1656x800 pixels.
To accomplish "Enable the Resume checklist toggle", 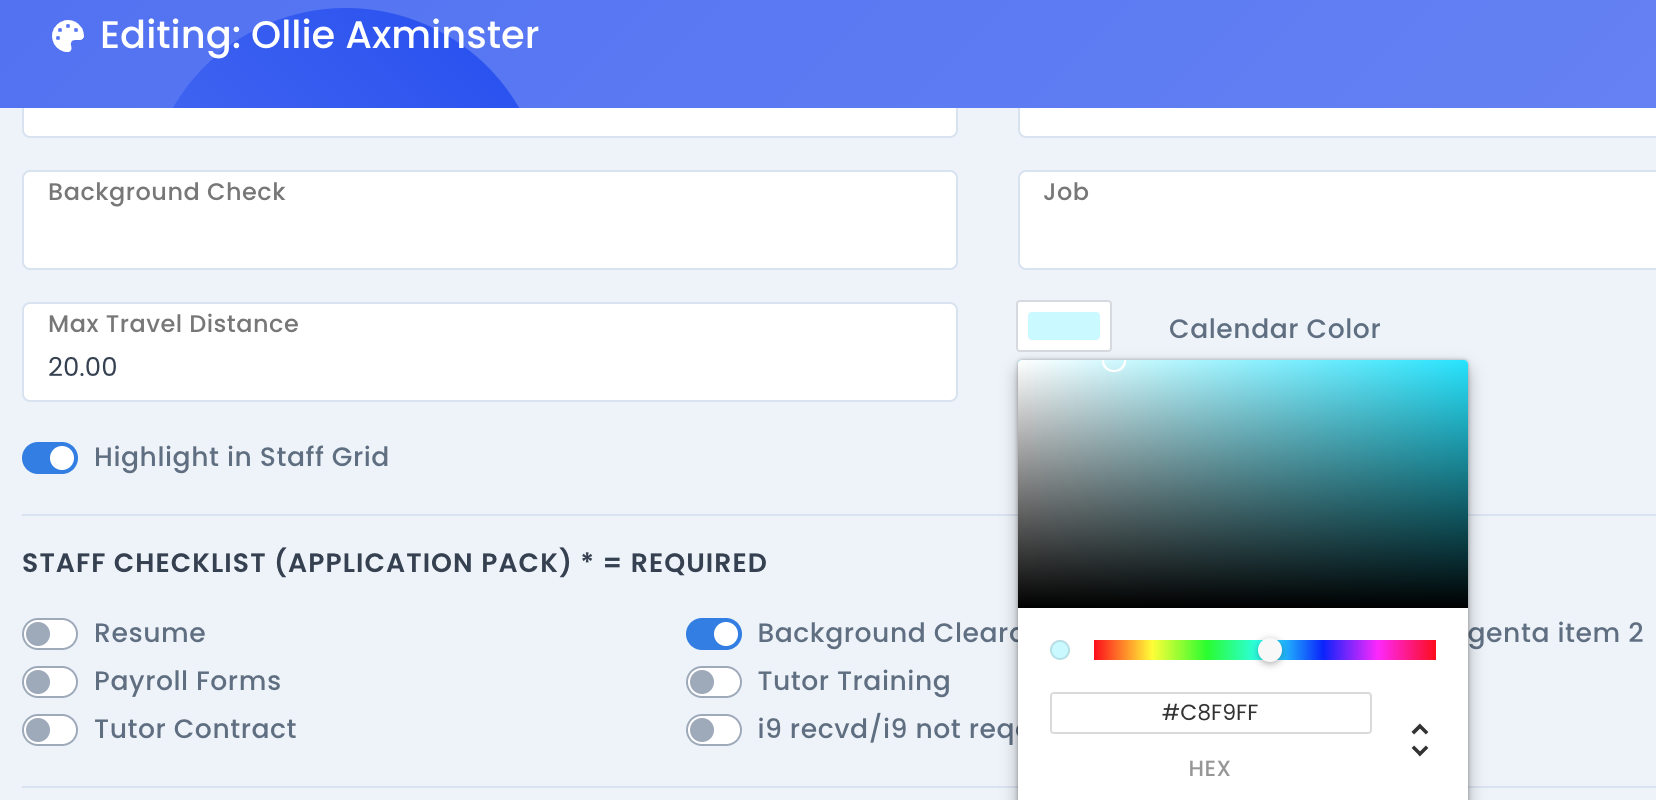I will [50, 633].
